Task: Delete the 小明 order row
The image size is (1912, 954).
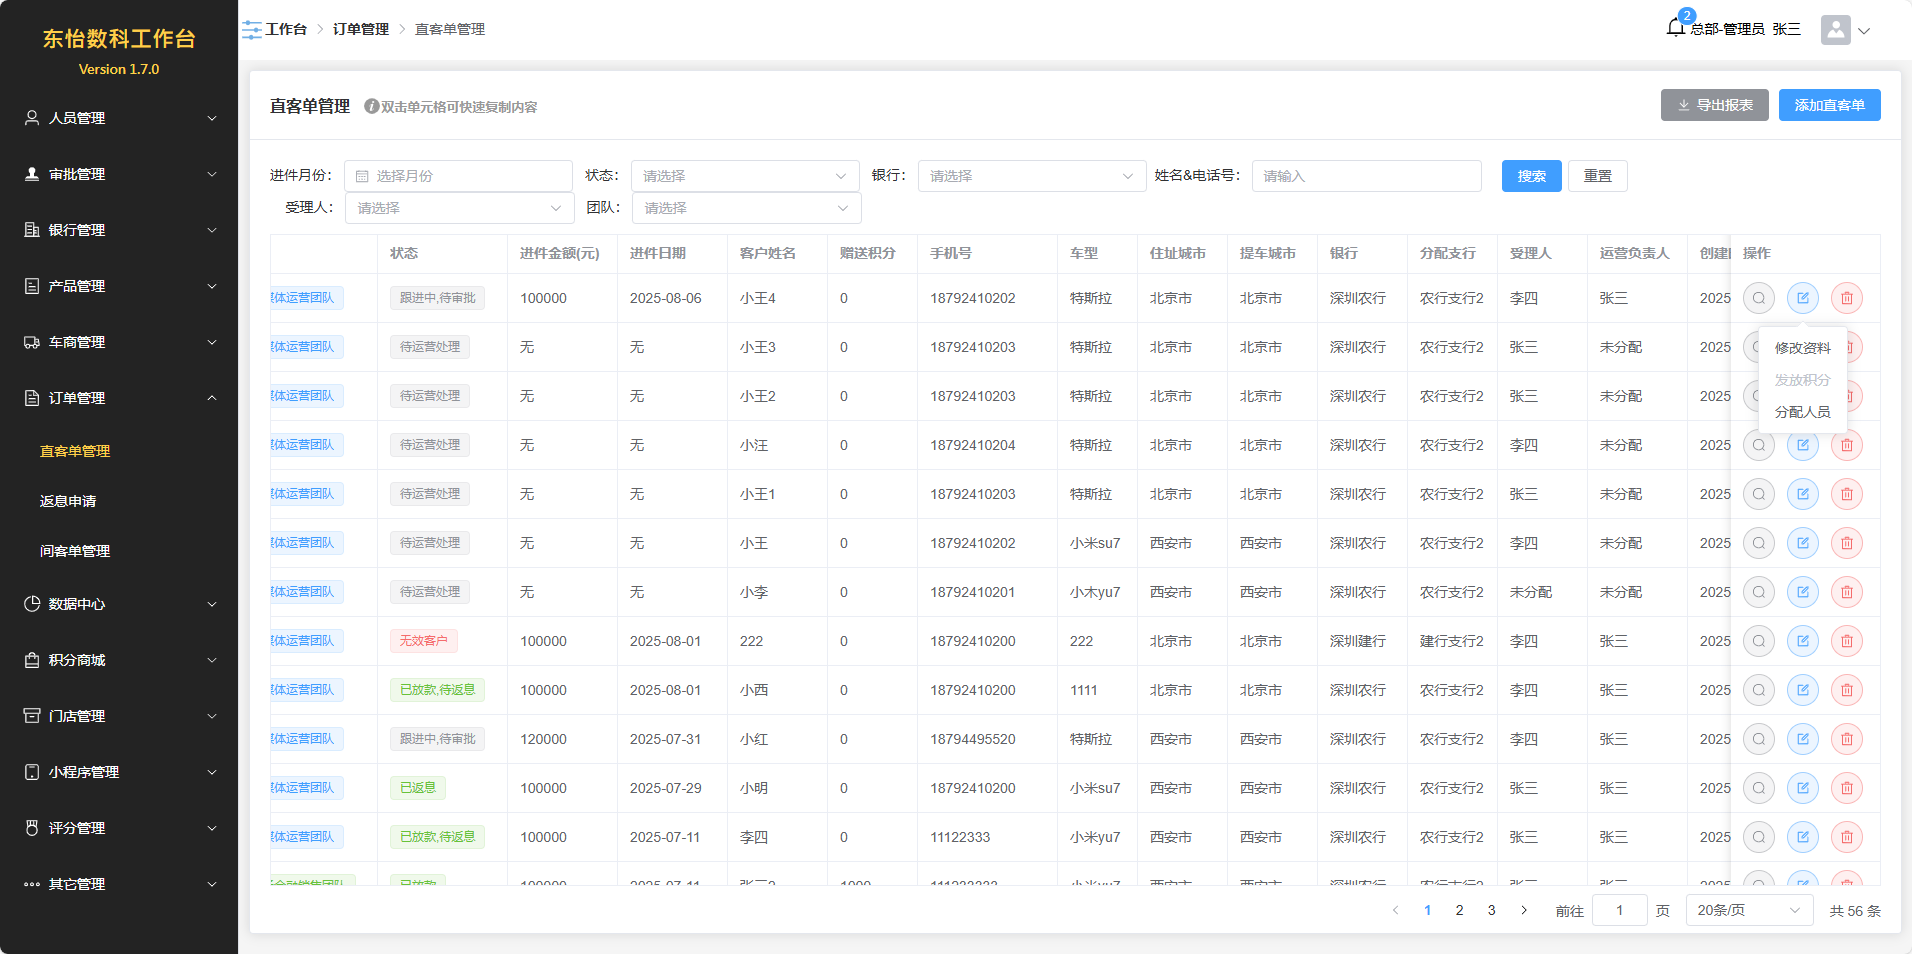Action: point(1846,788)
